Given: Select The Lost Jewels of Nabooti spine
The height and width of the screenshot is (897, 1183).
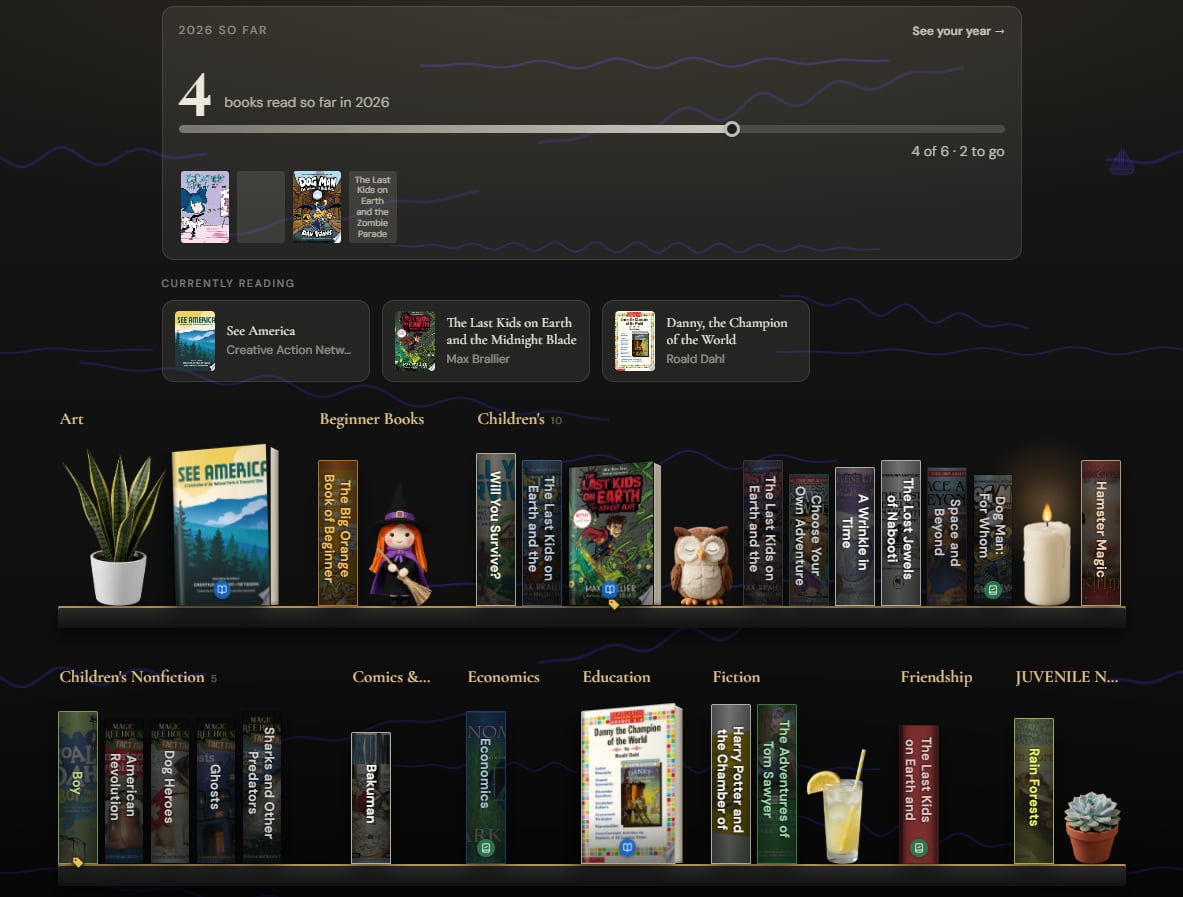Looking at the screenshot, I should click(x=901, y=533).
